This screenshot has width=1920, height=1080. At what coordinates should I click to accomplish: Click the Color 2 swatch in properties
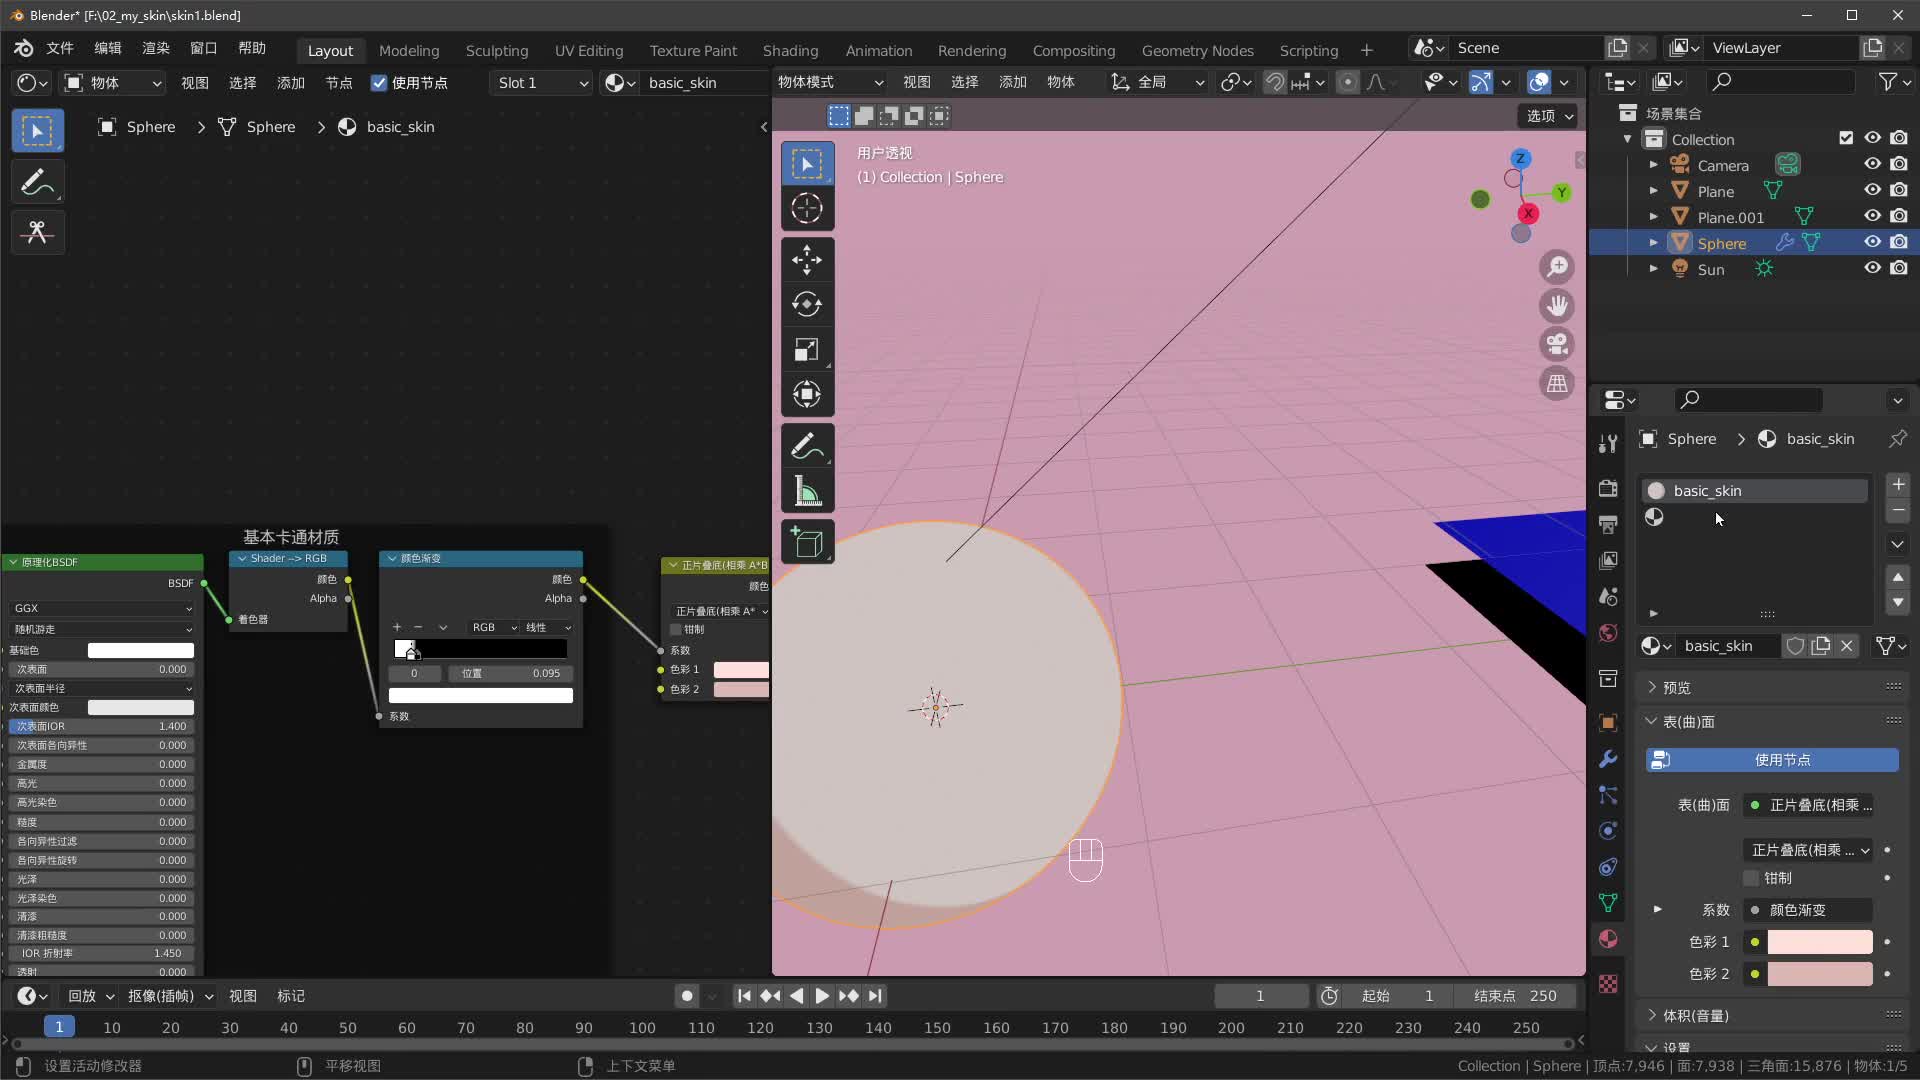tap(1820, 974)
